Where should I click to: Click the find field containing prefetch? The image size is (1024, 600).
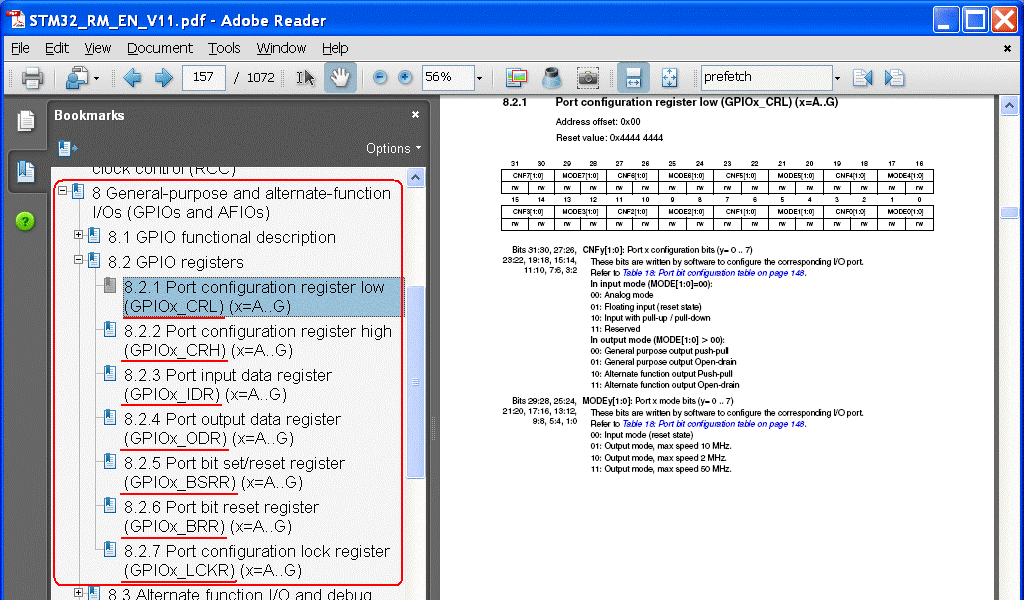coord(765,78)
